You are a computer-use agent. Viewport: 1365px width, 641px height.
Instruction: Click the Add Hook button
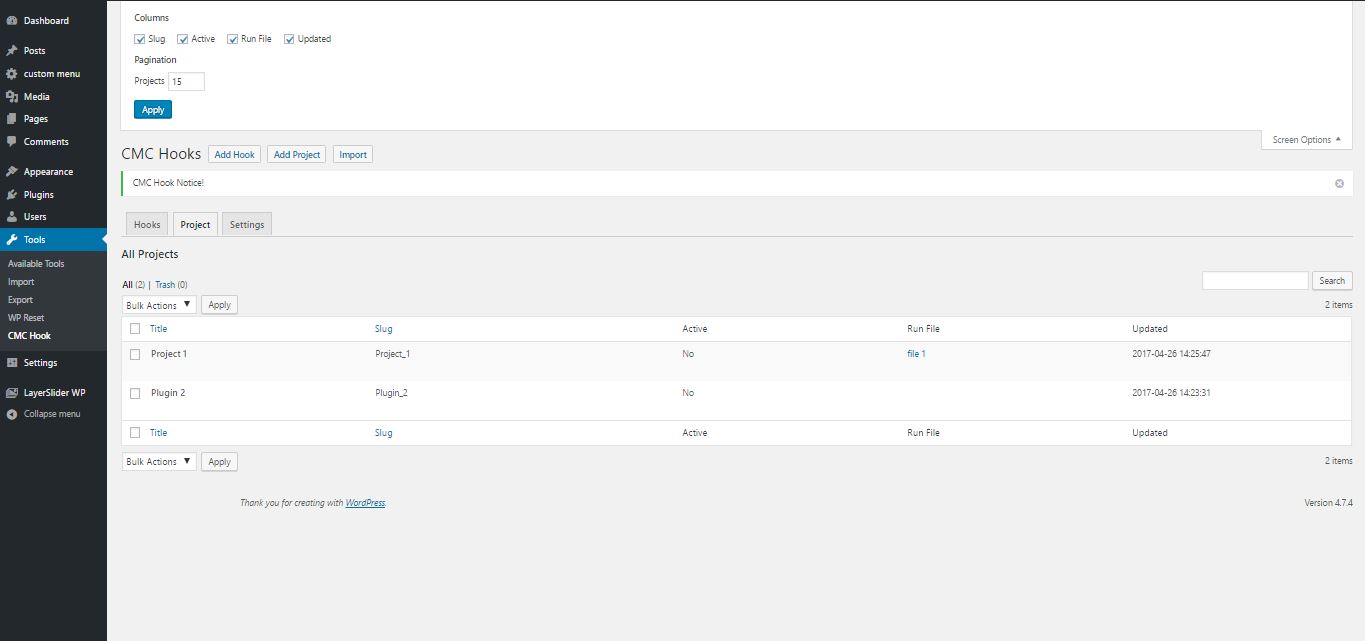[x=235, y=155]
